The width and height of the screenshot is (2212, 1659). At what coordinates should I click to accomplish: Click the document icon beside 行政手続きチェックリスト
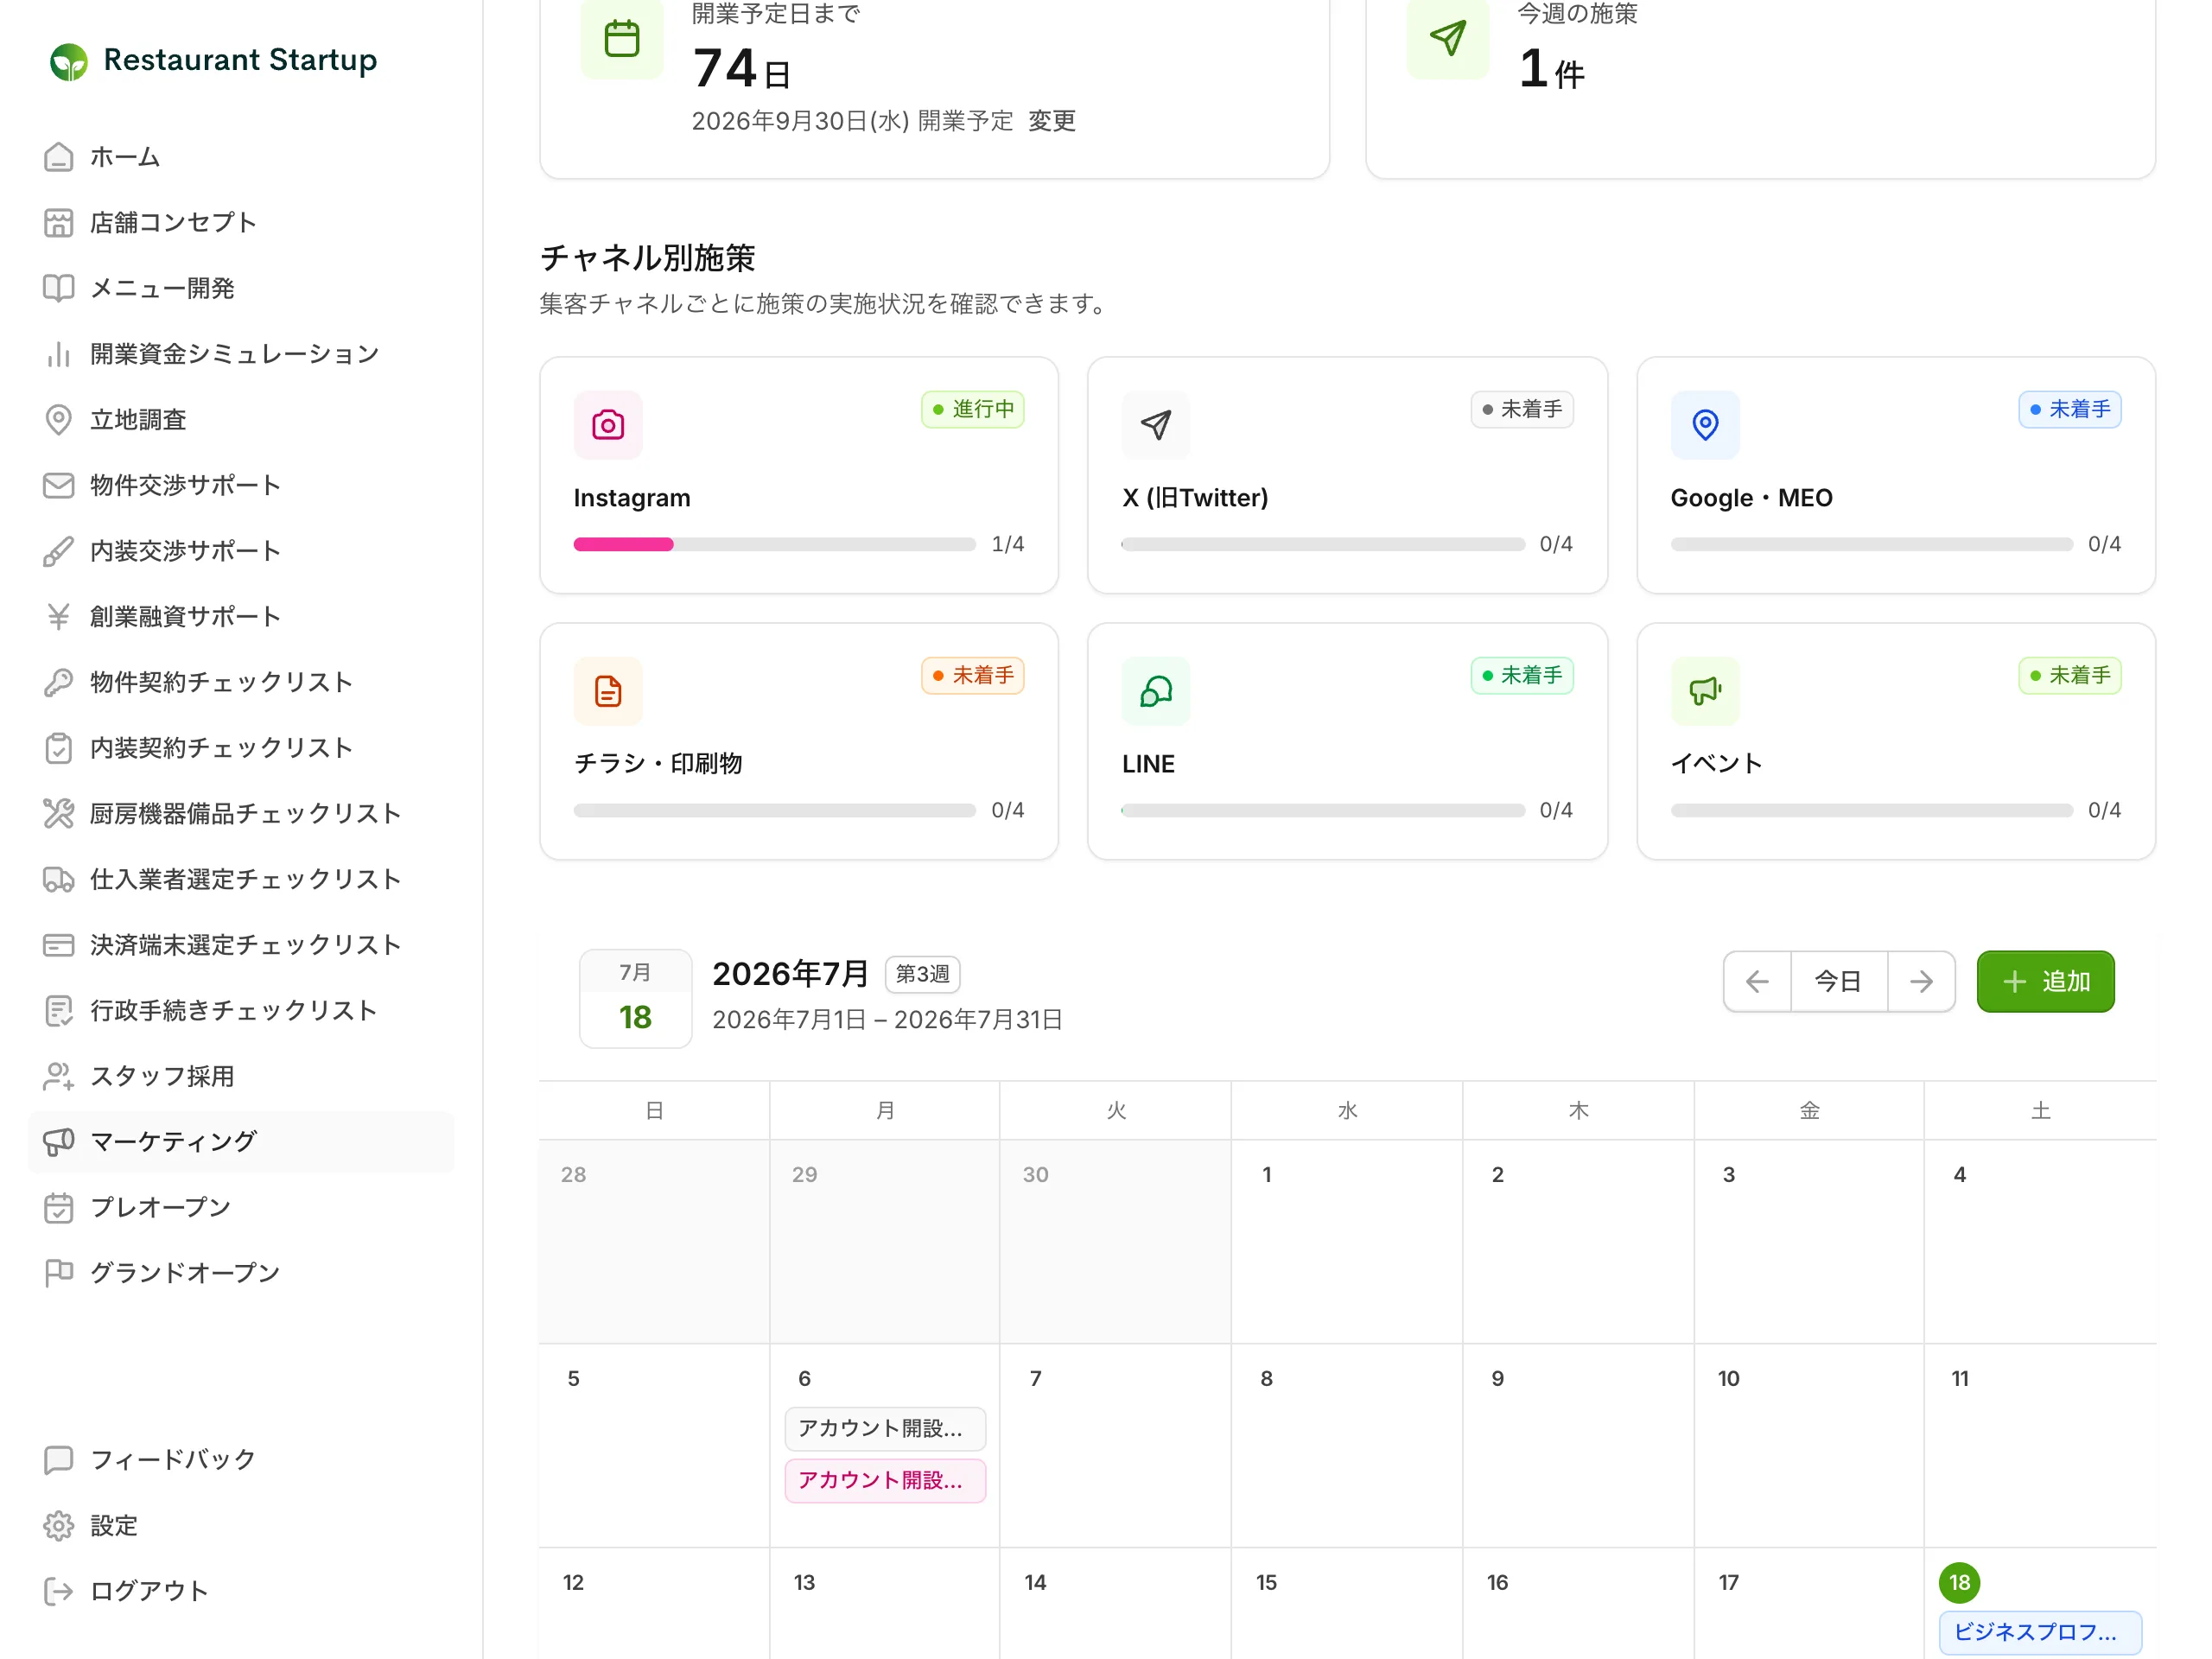59,1010
